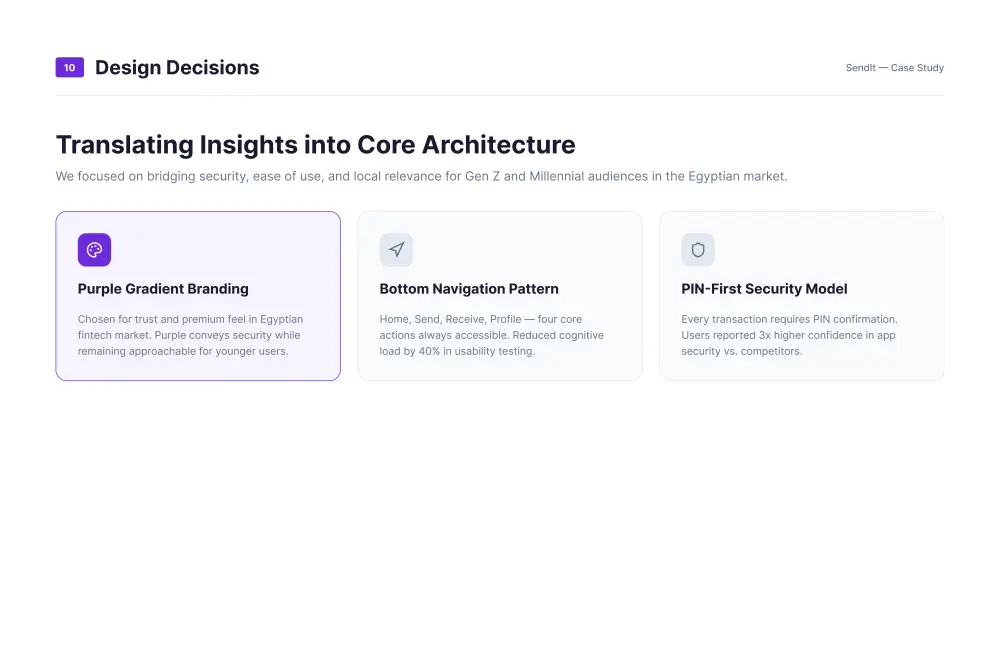Click the shield security icon
Viewport: 1000px width, 656px height.
[x=698, y=250]
